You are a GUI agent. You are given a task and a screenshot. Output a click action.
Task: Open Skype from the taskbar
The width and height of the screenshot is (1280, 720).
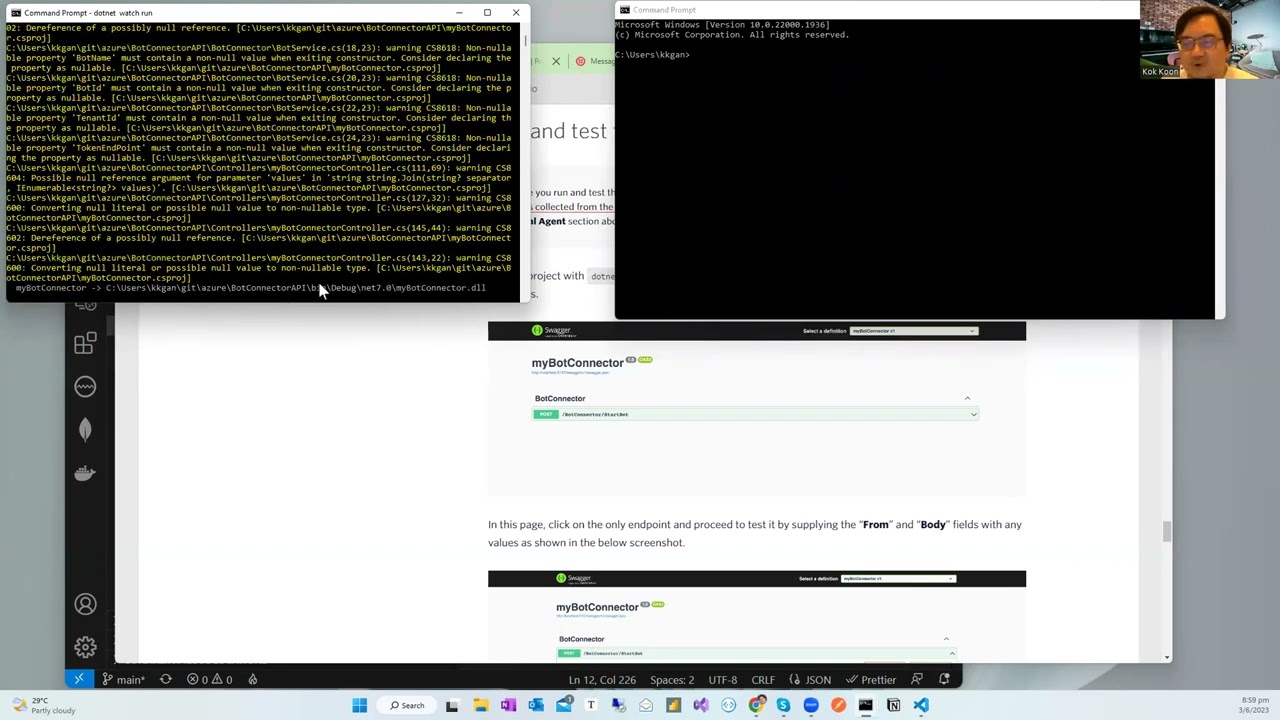tap(783, 705)
